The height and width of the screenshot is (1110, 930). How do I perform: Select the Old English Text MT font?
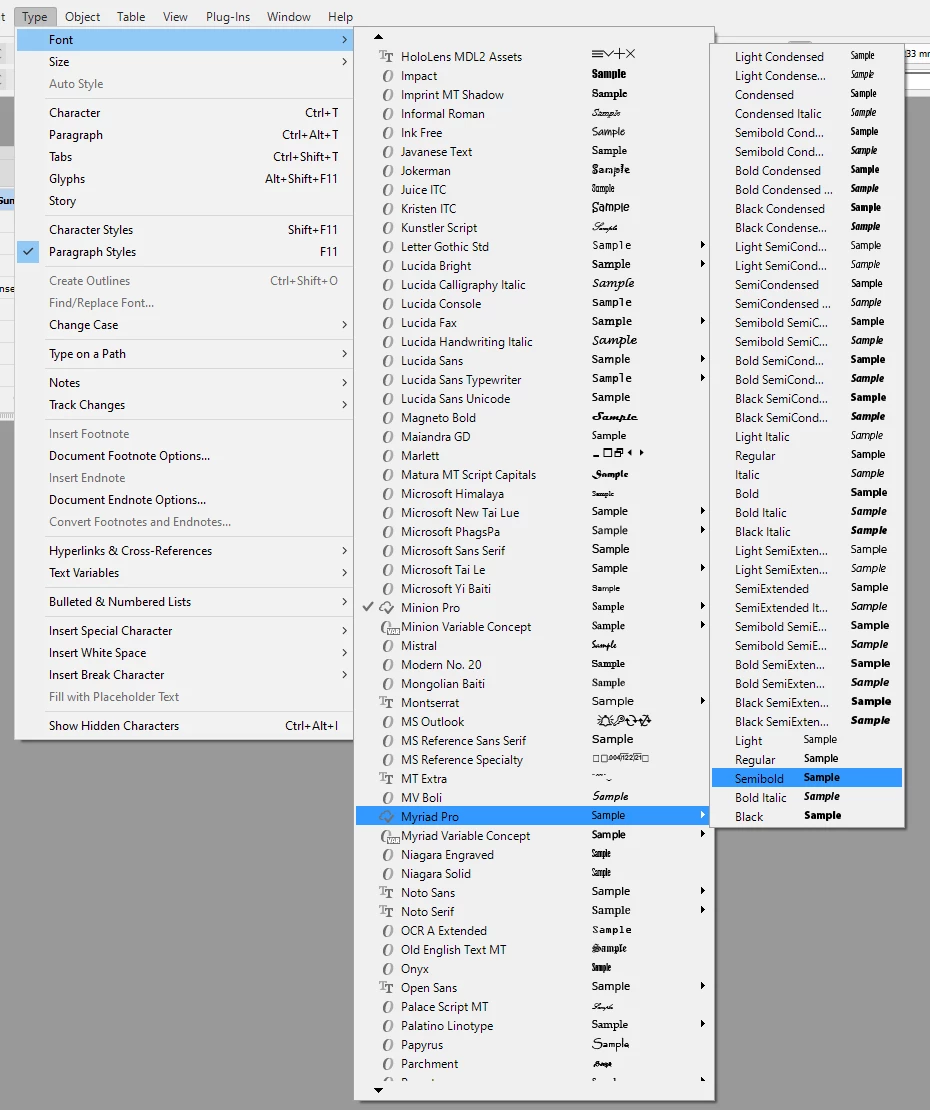534,949
